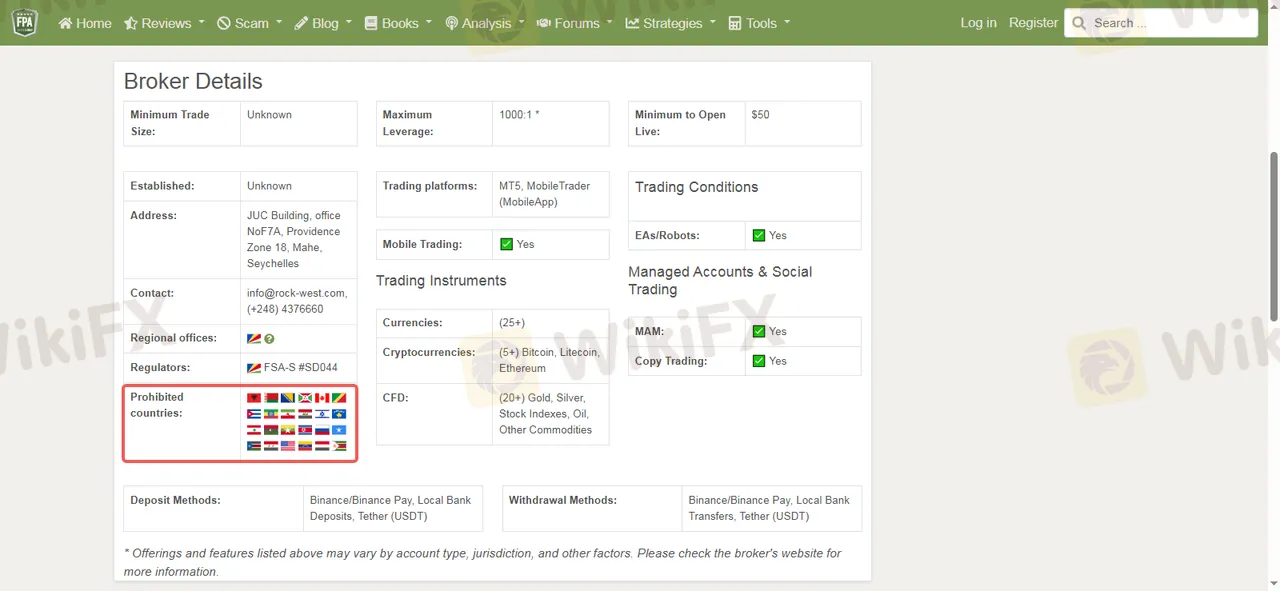Expand the Reviews dropdown menu
The height and width of the screenshot is (591, 1280).
(x=165, y=23)
